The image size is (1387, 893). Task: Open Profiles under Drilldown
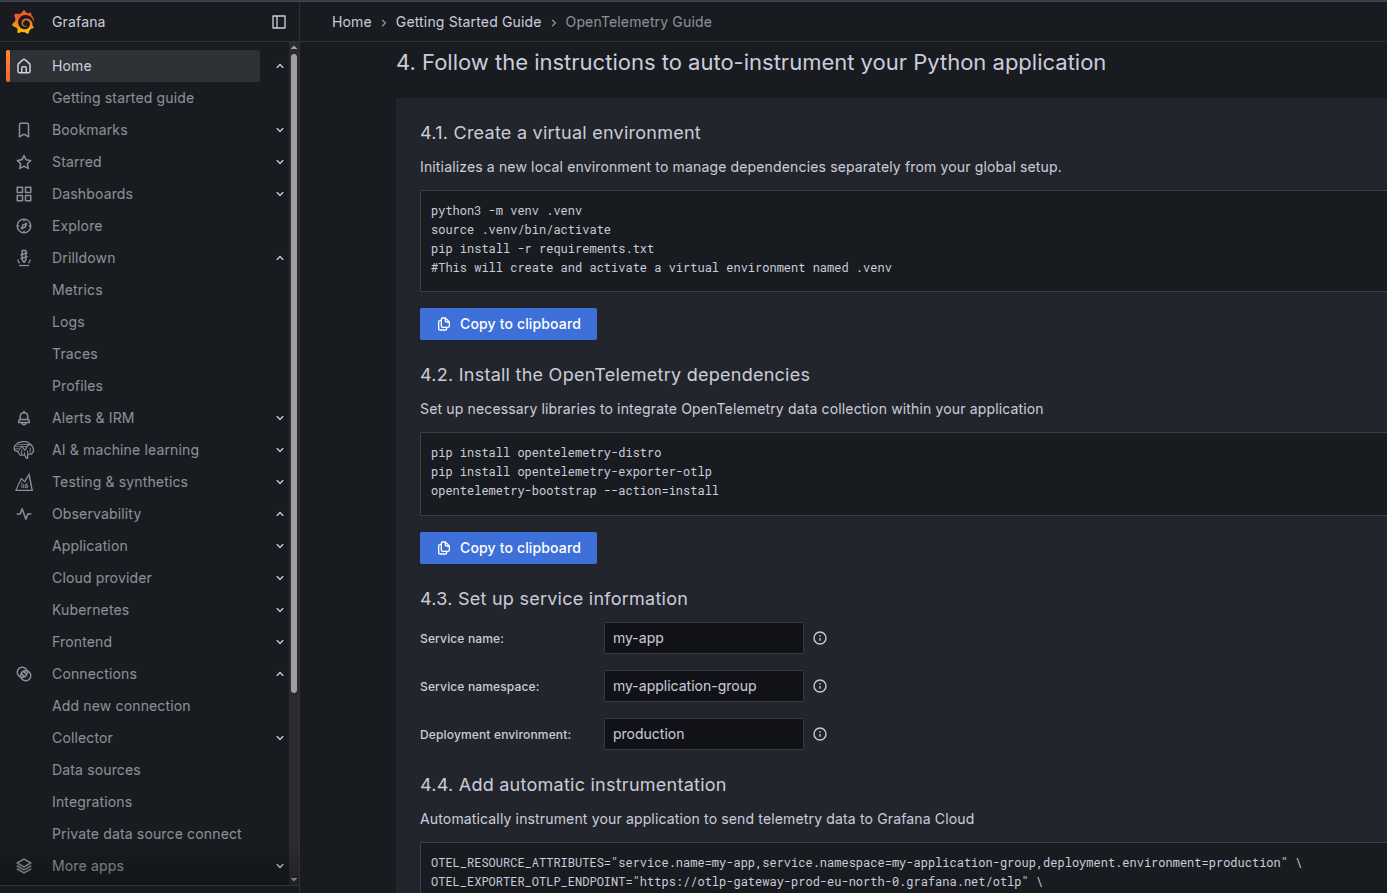(77, 386)
